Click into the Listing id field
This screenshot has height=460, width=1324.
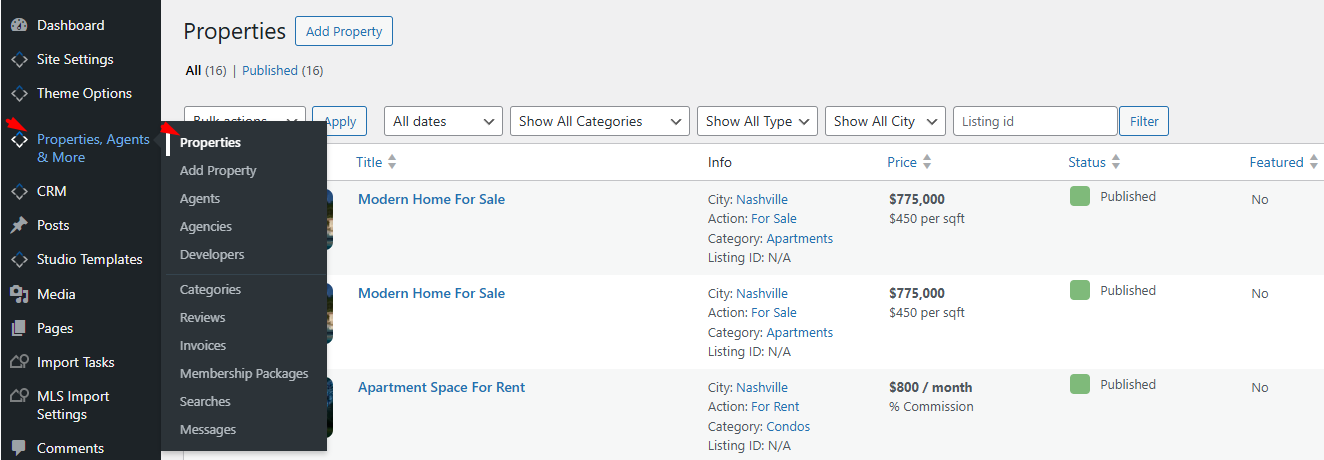1034,121
